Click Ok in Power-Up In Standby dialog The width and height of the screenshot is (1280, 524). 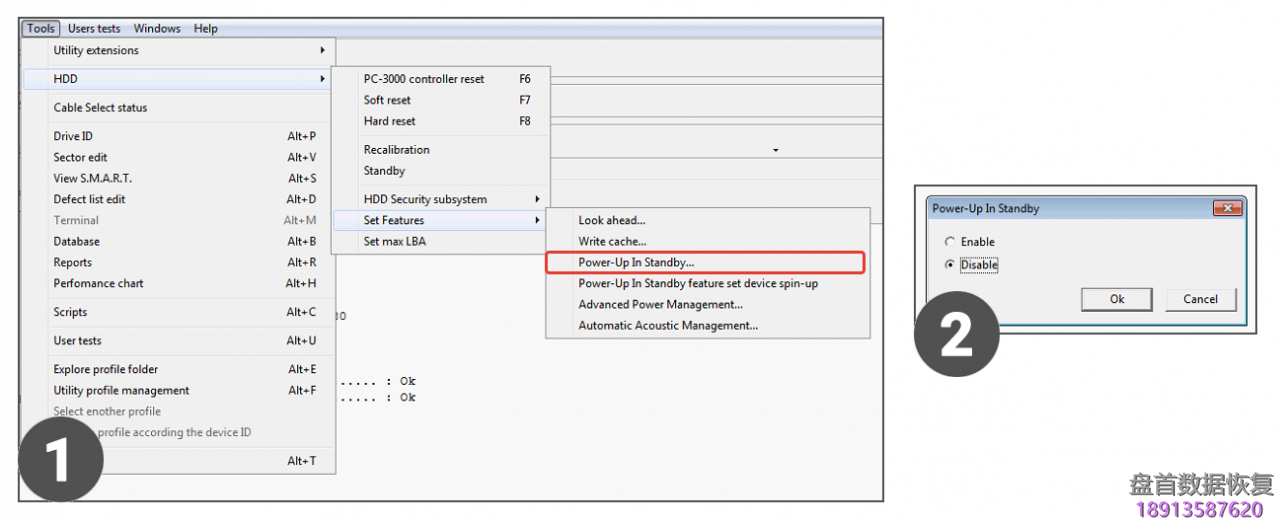coord(1117,299)
